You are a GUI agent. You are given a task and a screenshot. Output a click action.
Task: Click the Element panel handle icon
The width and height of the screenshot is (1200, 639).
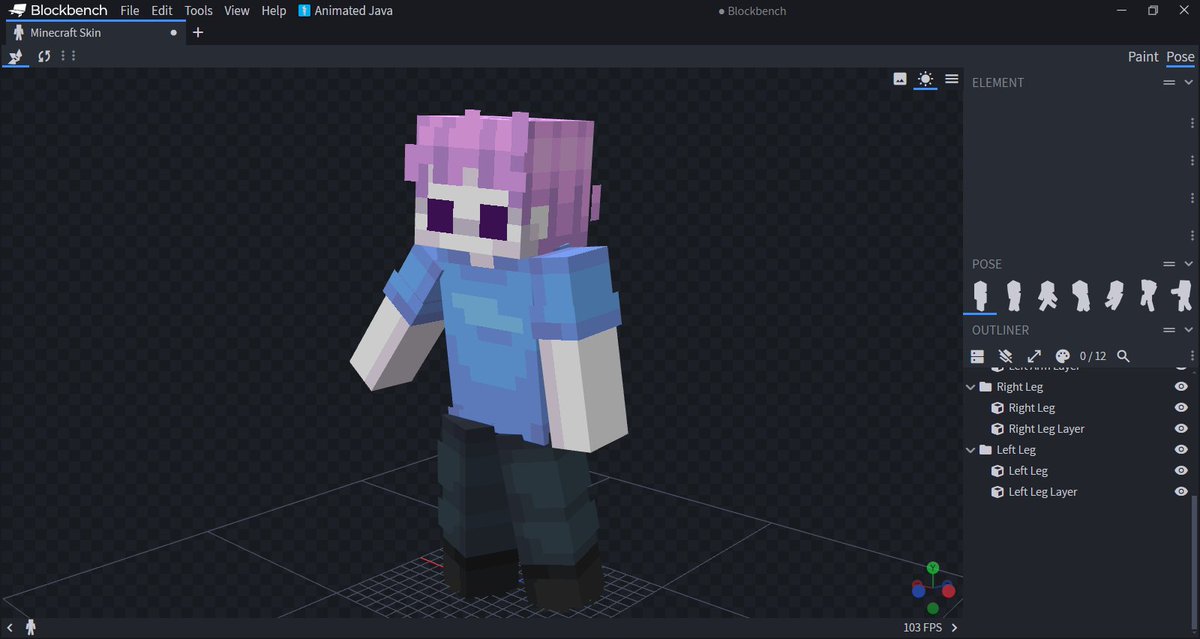pos(1169,83)
